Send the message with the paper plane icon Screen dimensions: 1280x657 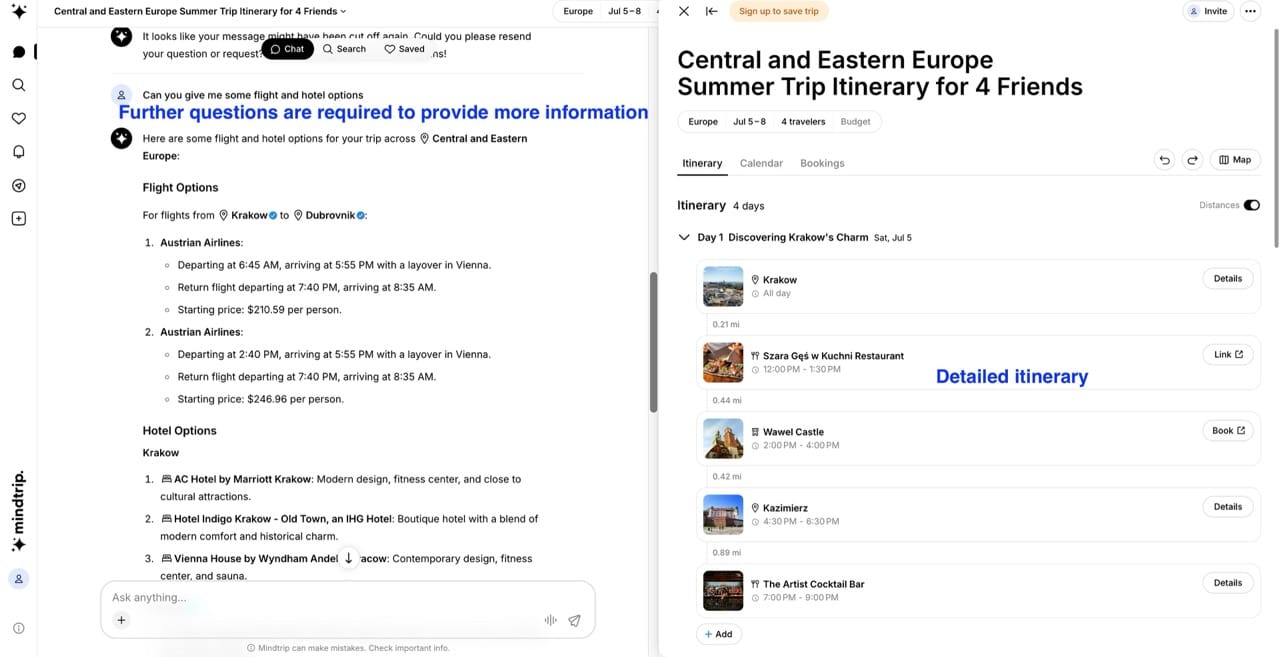574,620
